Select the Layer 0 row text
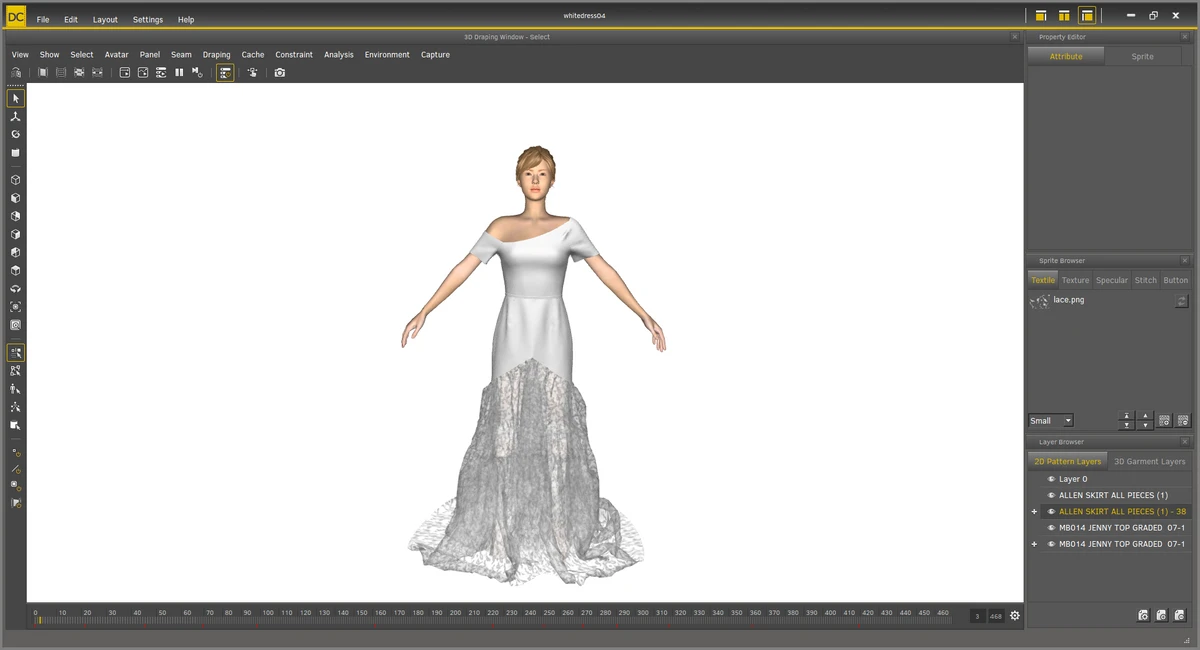The height and width of the screenshot is (650, 1200). coord(1073,479)
